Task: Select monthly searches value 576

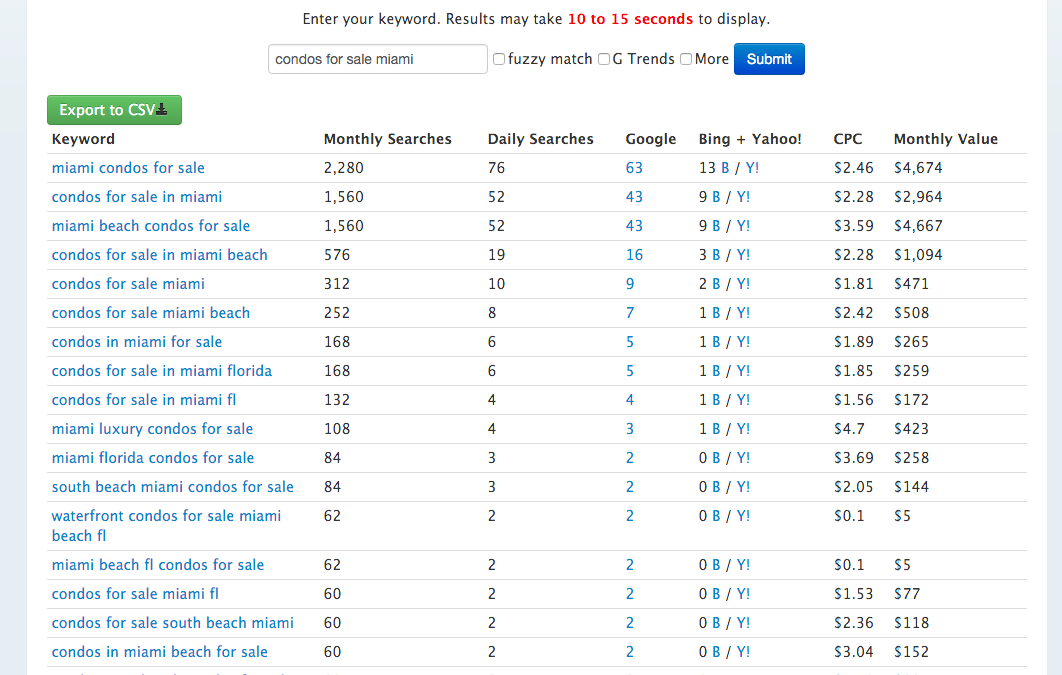Action: [x=337, y=255]
